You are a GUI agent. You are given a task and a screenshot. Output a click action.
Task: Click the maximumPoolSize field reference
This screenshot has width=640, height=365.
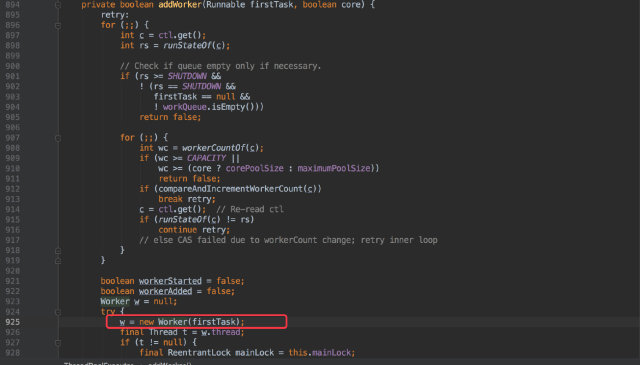pyautogui.click(x=334, y=168)
